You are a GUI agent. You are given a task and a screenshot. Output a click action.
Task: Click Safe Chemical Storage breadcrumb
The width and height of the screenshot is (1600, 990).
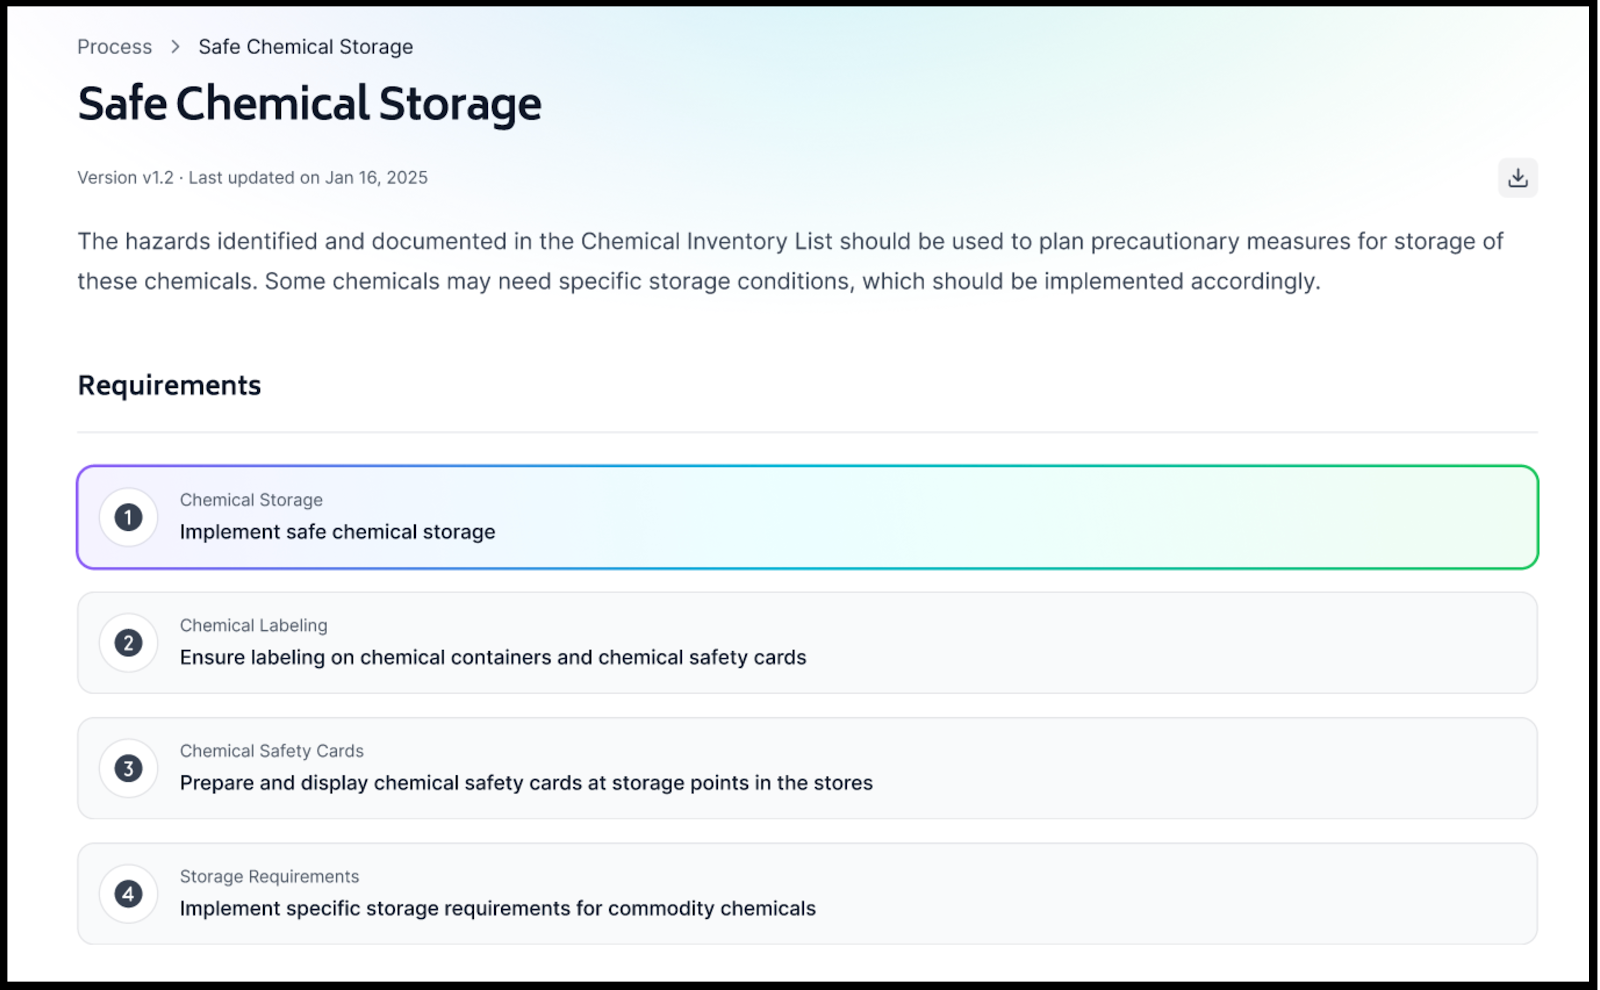(x=305, y=47)
